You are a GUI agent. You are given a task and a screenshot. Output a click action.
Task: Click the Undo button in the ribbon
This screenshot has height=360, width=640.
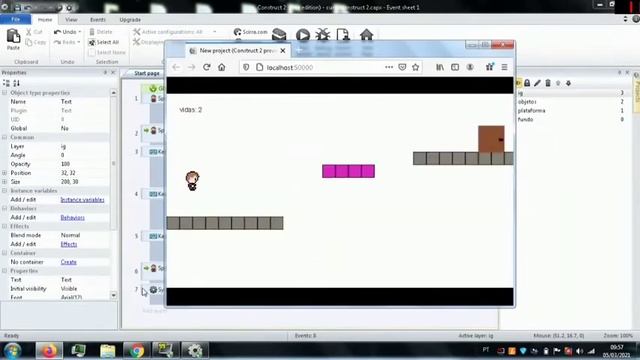[x=65, y=32]
